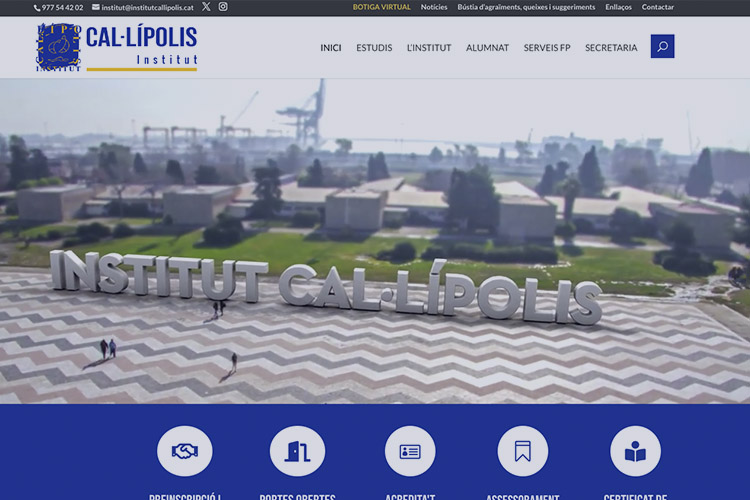Click the phone icon beside 977 54 42 02
Screen dimensions: 750x500
point(37,8)
